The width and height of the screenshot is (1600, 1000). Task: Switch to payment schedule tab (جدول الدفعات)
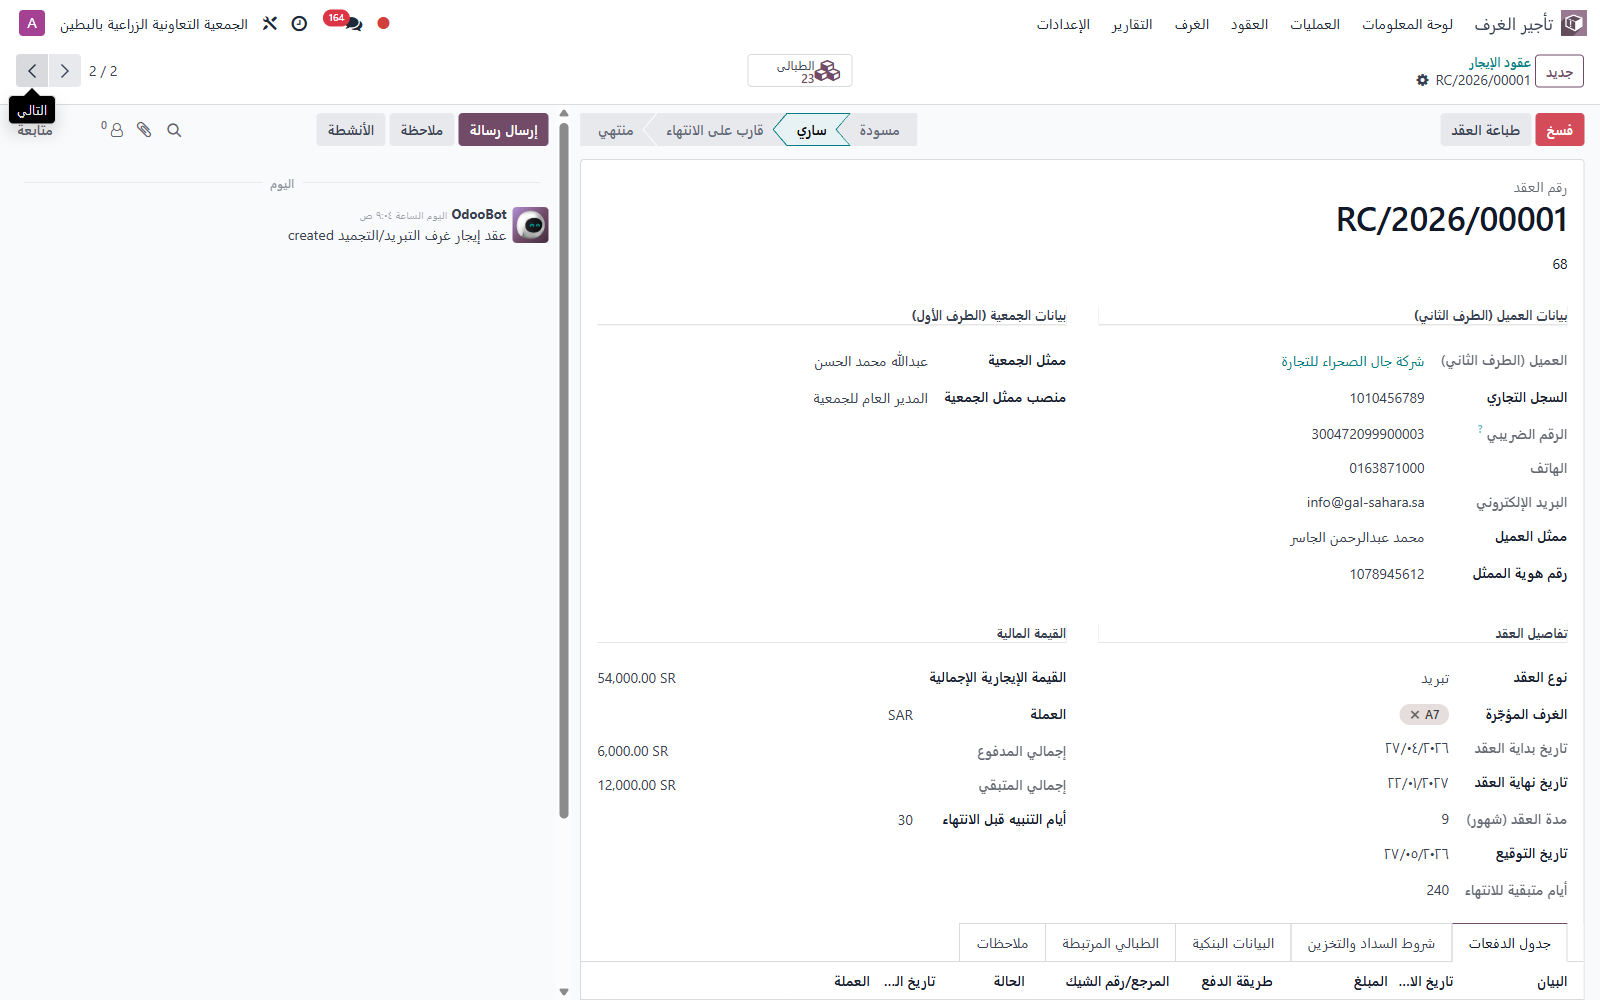point(1509,943)
